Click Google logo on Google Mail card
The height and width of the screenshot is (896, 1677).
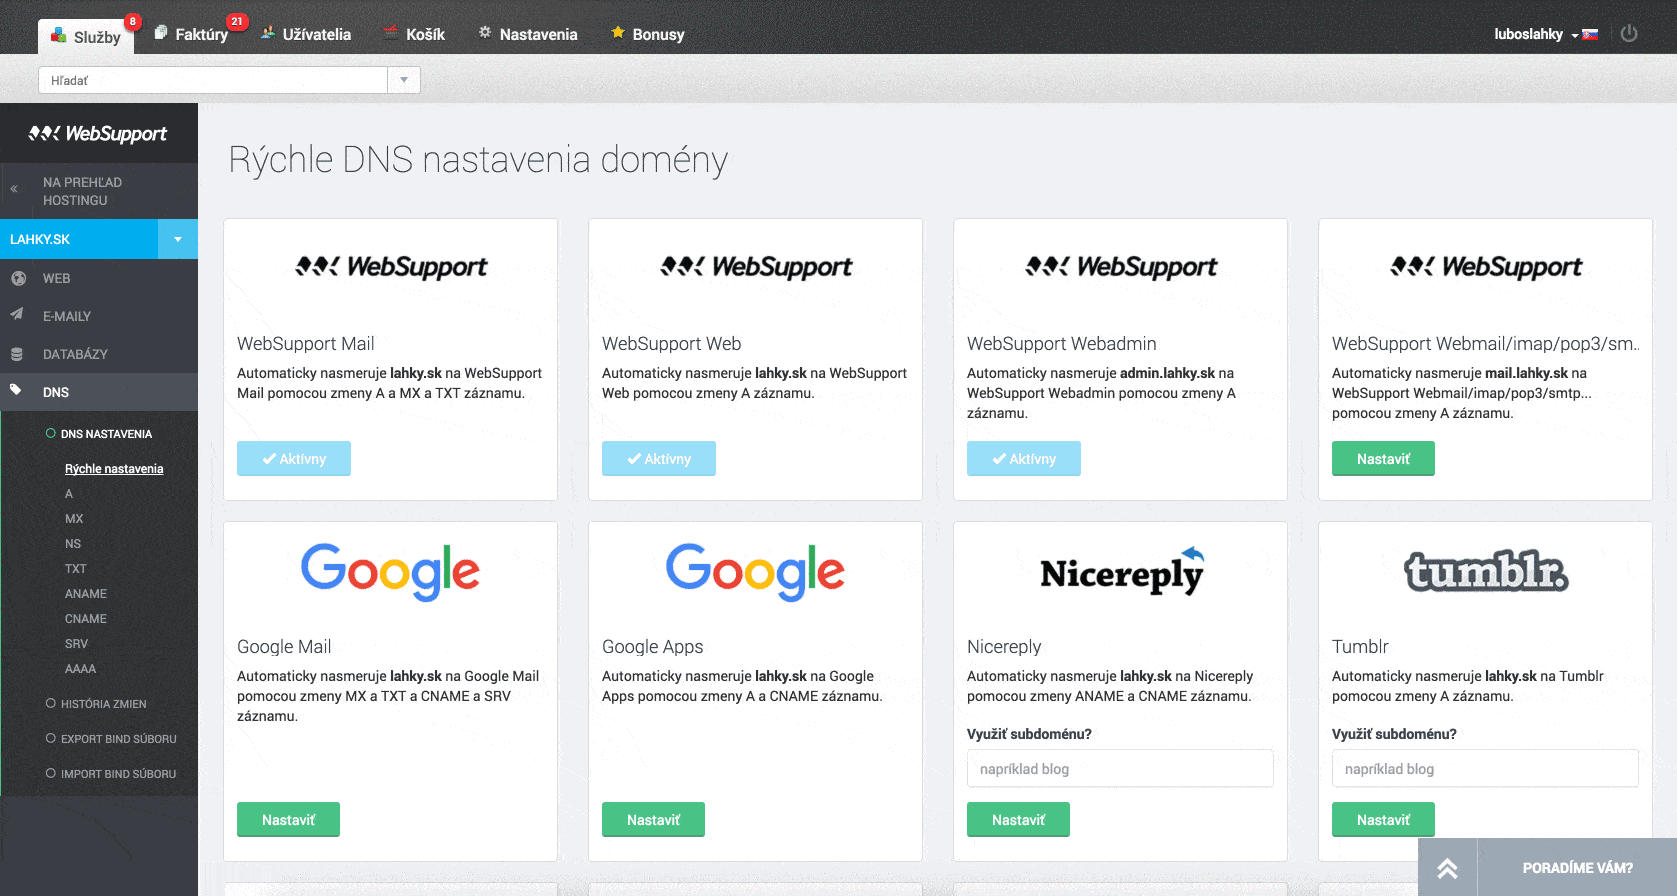point(390,571)
